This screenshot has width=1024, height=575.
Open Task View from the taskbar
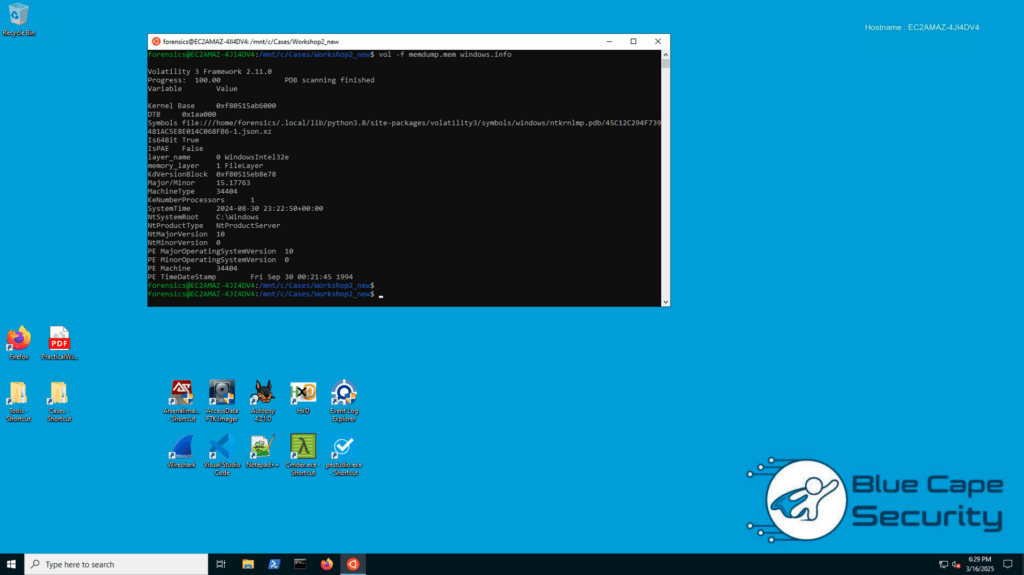click(221, 564)
